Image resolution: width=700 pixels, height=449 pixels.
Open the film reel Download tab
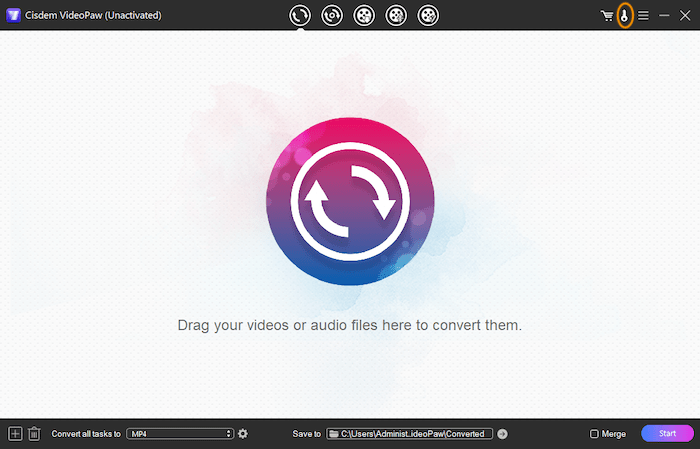(x=364, y=16)
